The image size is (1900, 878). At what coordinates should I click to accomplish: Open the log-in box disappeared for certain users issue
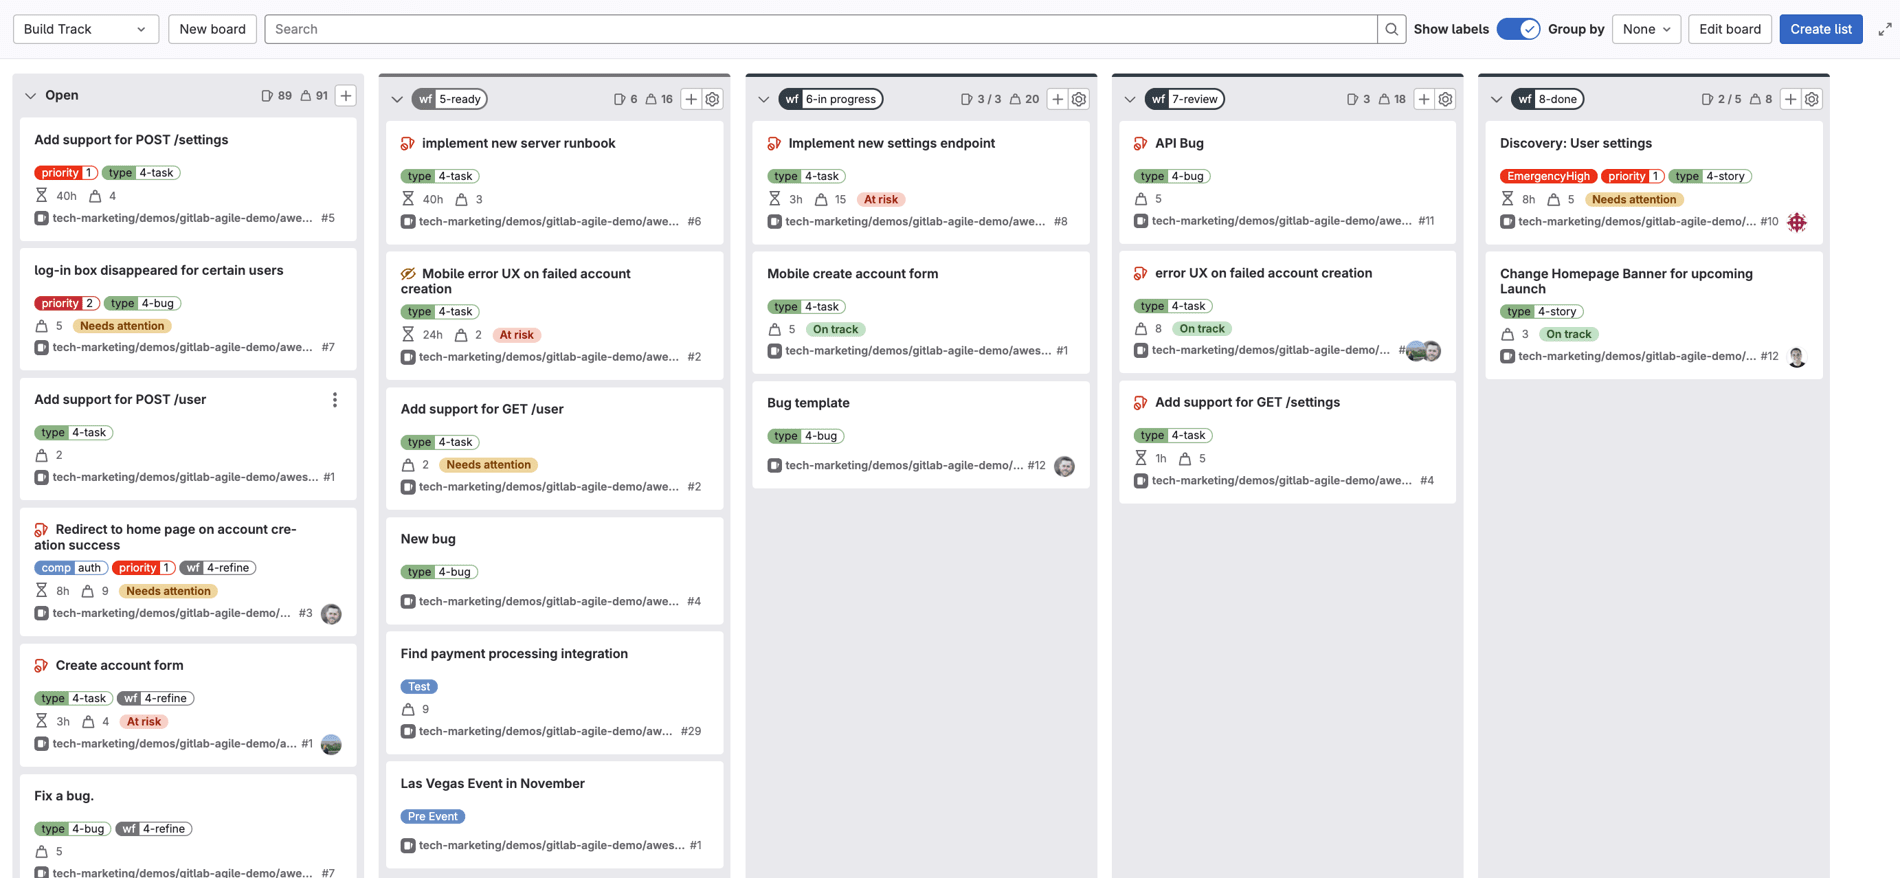click(158, 270)
